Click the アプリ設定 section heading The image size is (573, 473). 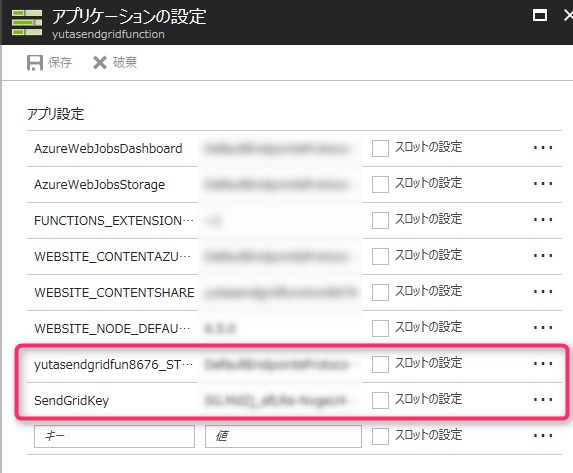click(56, 114)
